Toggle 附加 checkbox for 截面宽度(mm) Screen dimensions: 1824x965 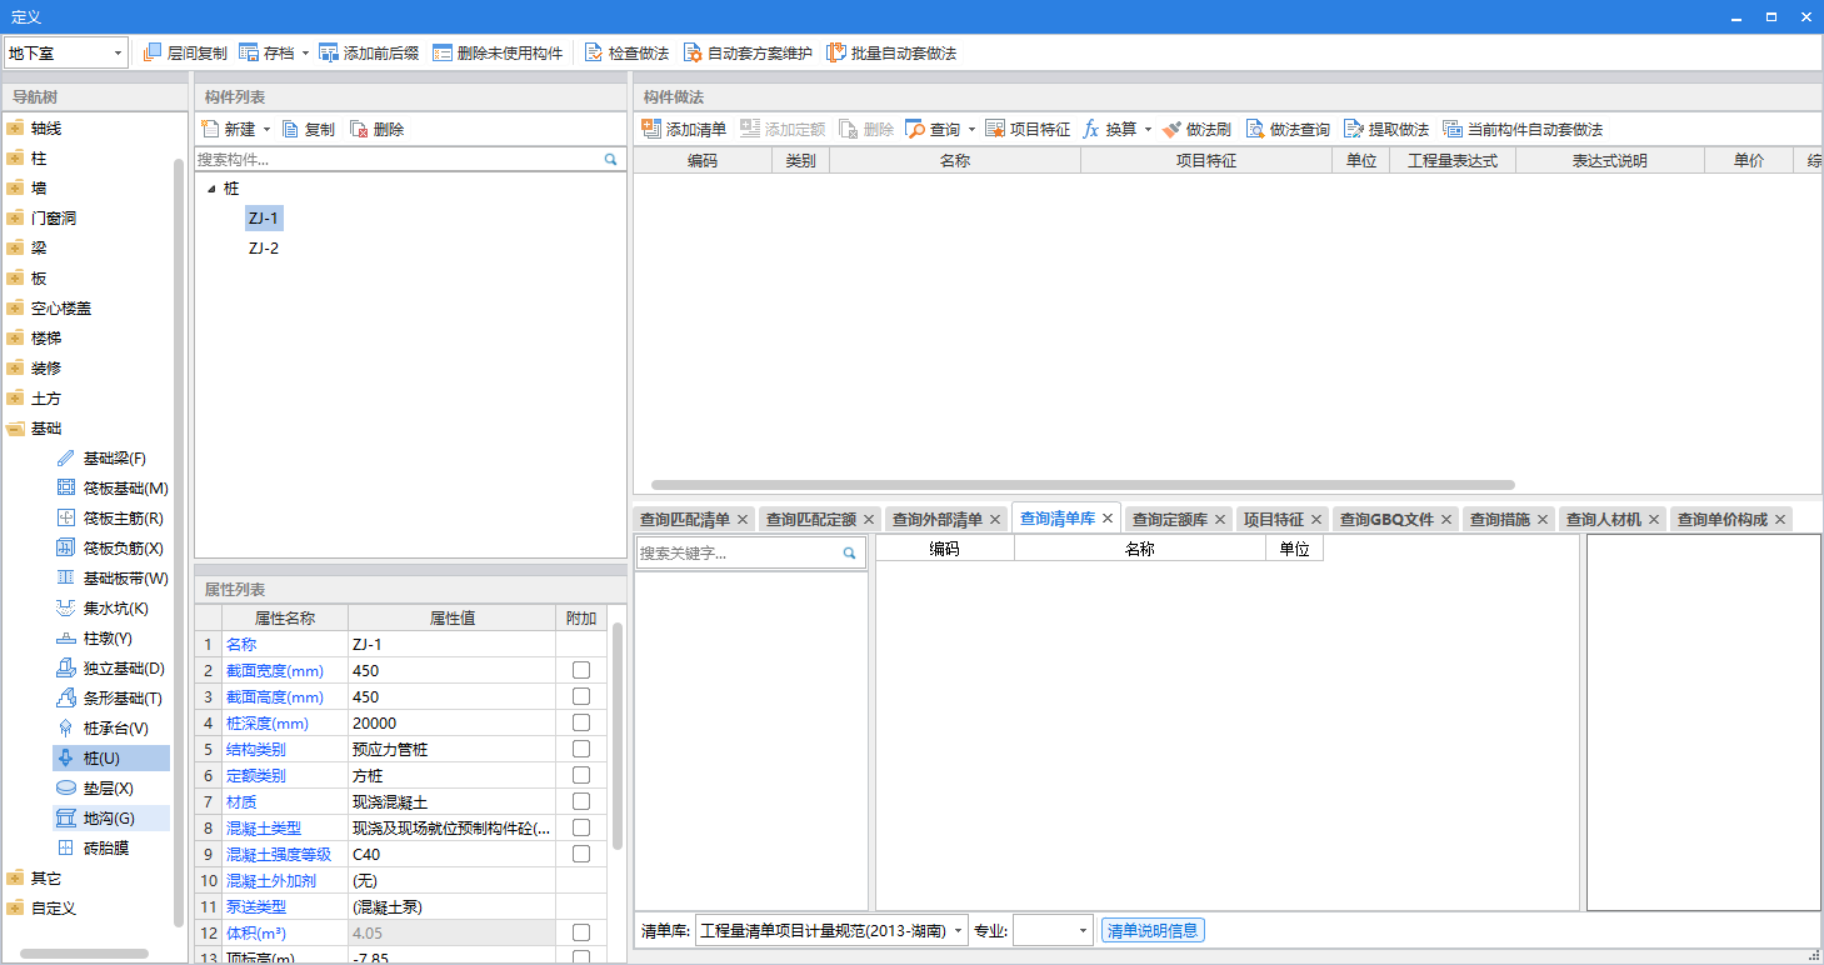point(581,670)
